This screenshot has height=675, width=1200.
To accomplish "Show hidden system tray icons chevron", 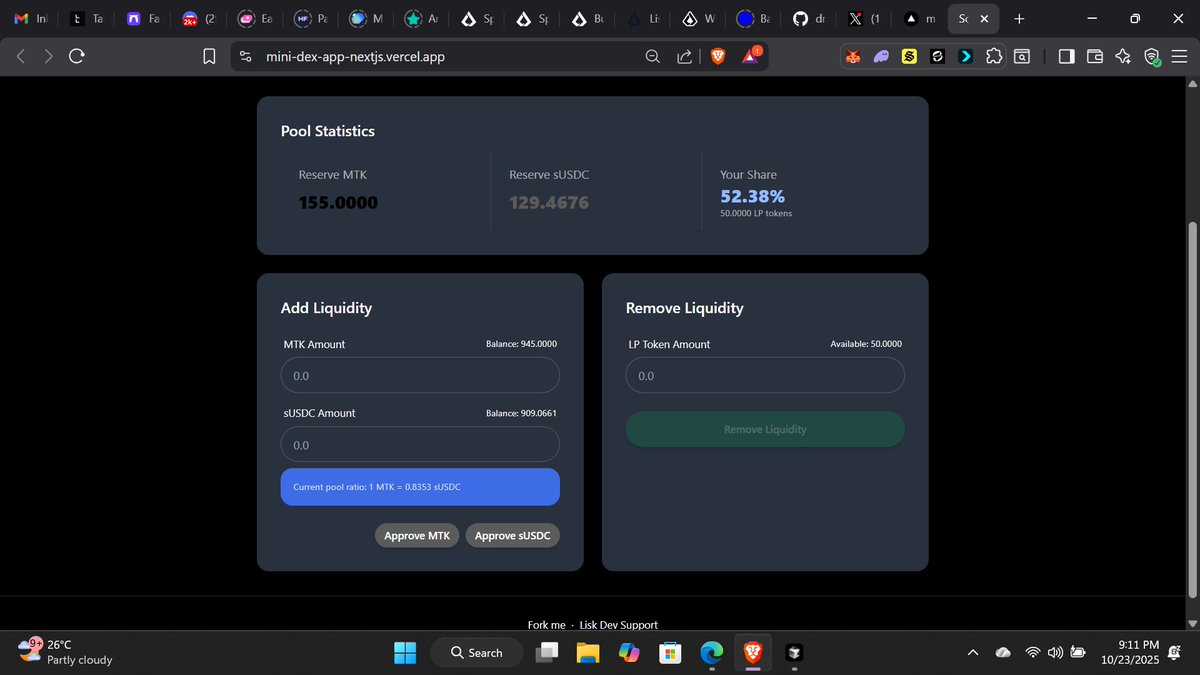I will click(973, 653).
